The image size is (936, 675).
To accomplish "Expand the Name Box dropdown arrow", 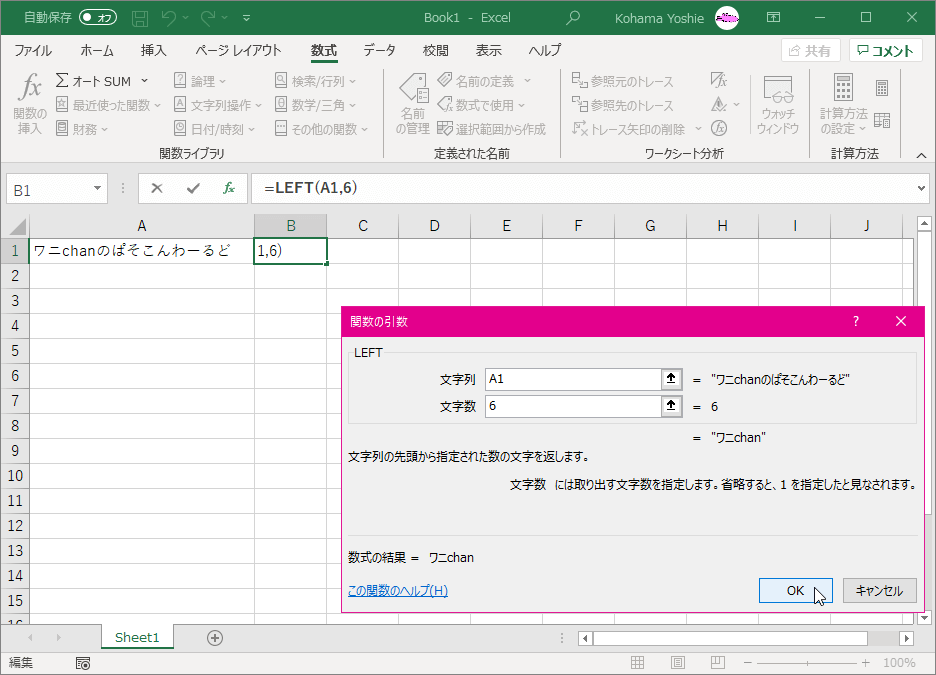I will pos(97,188).
